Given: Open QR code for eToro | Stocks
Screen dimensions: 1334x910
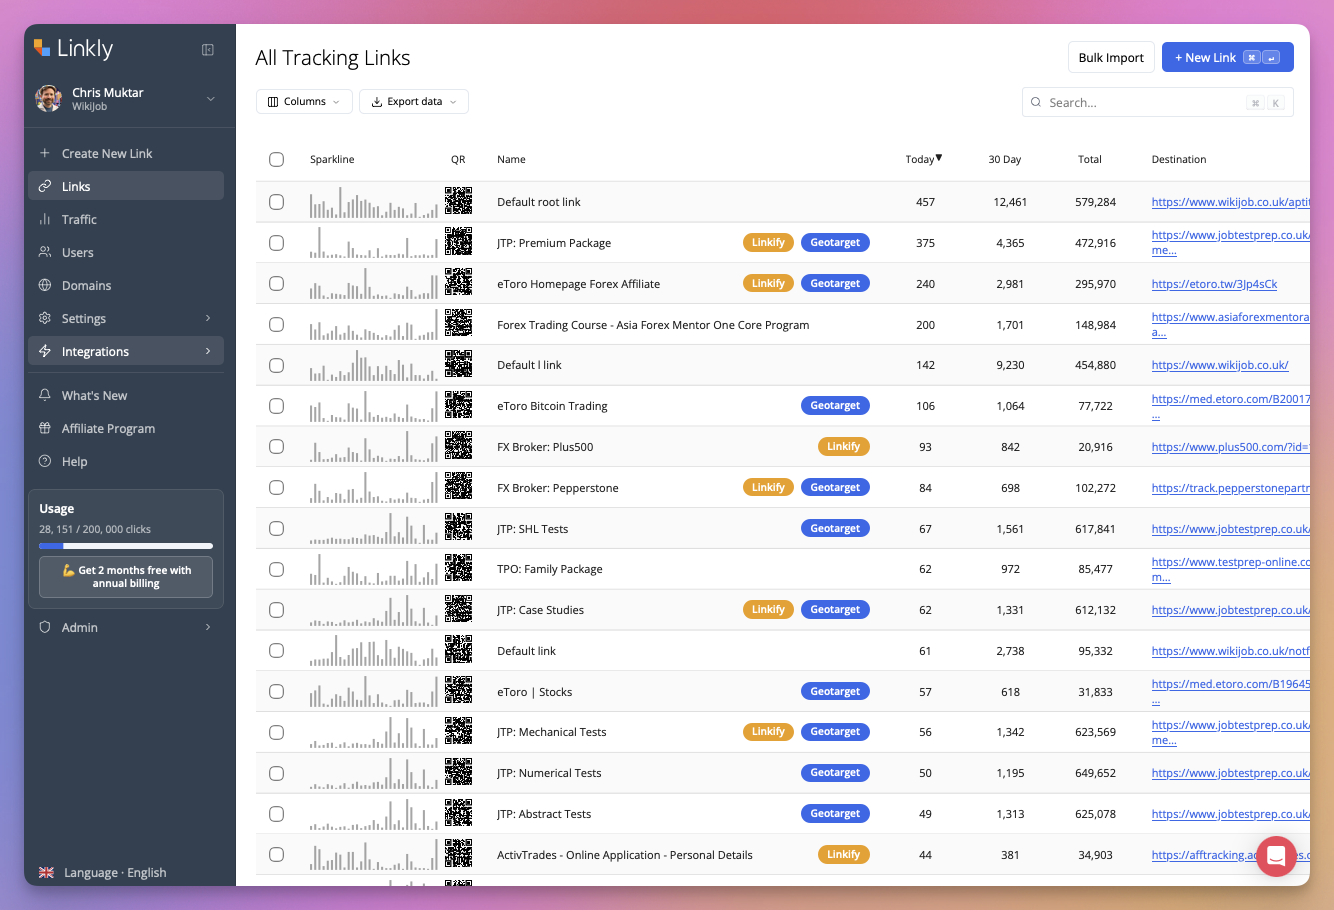Looking at the screenshot, I should coord(458,691).
